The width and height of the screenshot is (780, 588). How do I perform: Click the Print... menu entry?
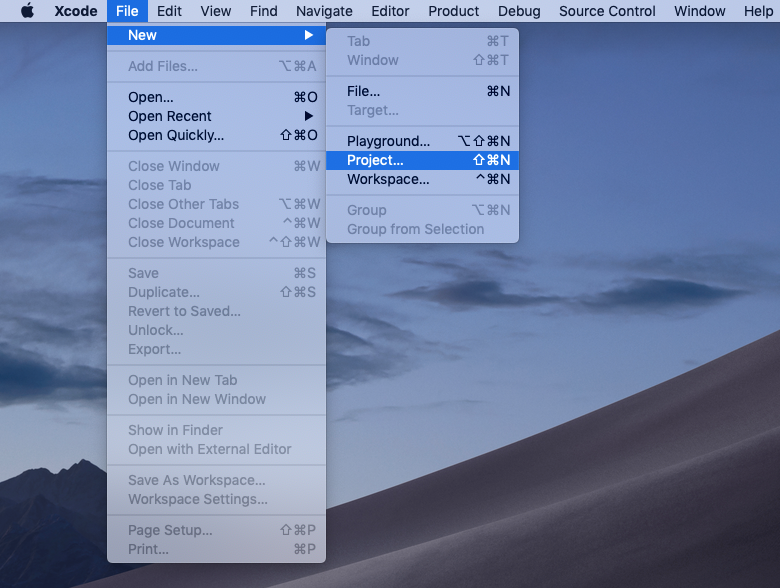click(x=216, y=549)
